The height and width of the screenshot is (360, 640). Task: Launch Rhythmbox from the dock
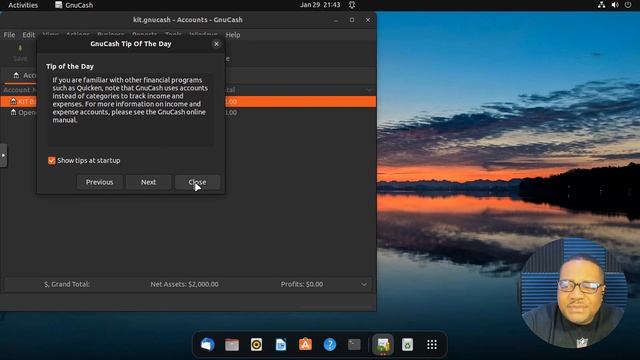pyautogui.click(x=256, y=344)
